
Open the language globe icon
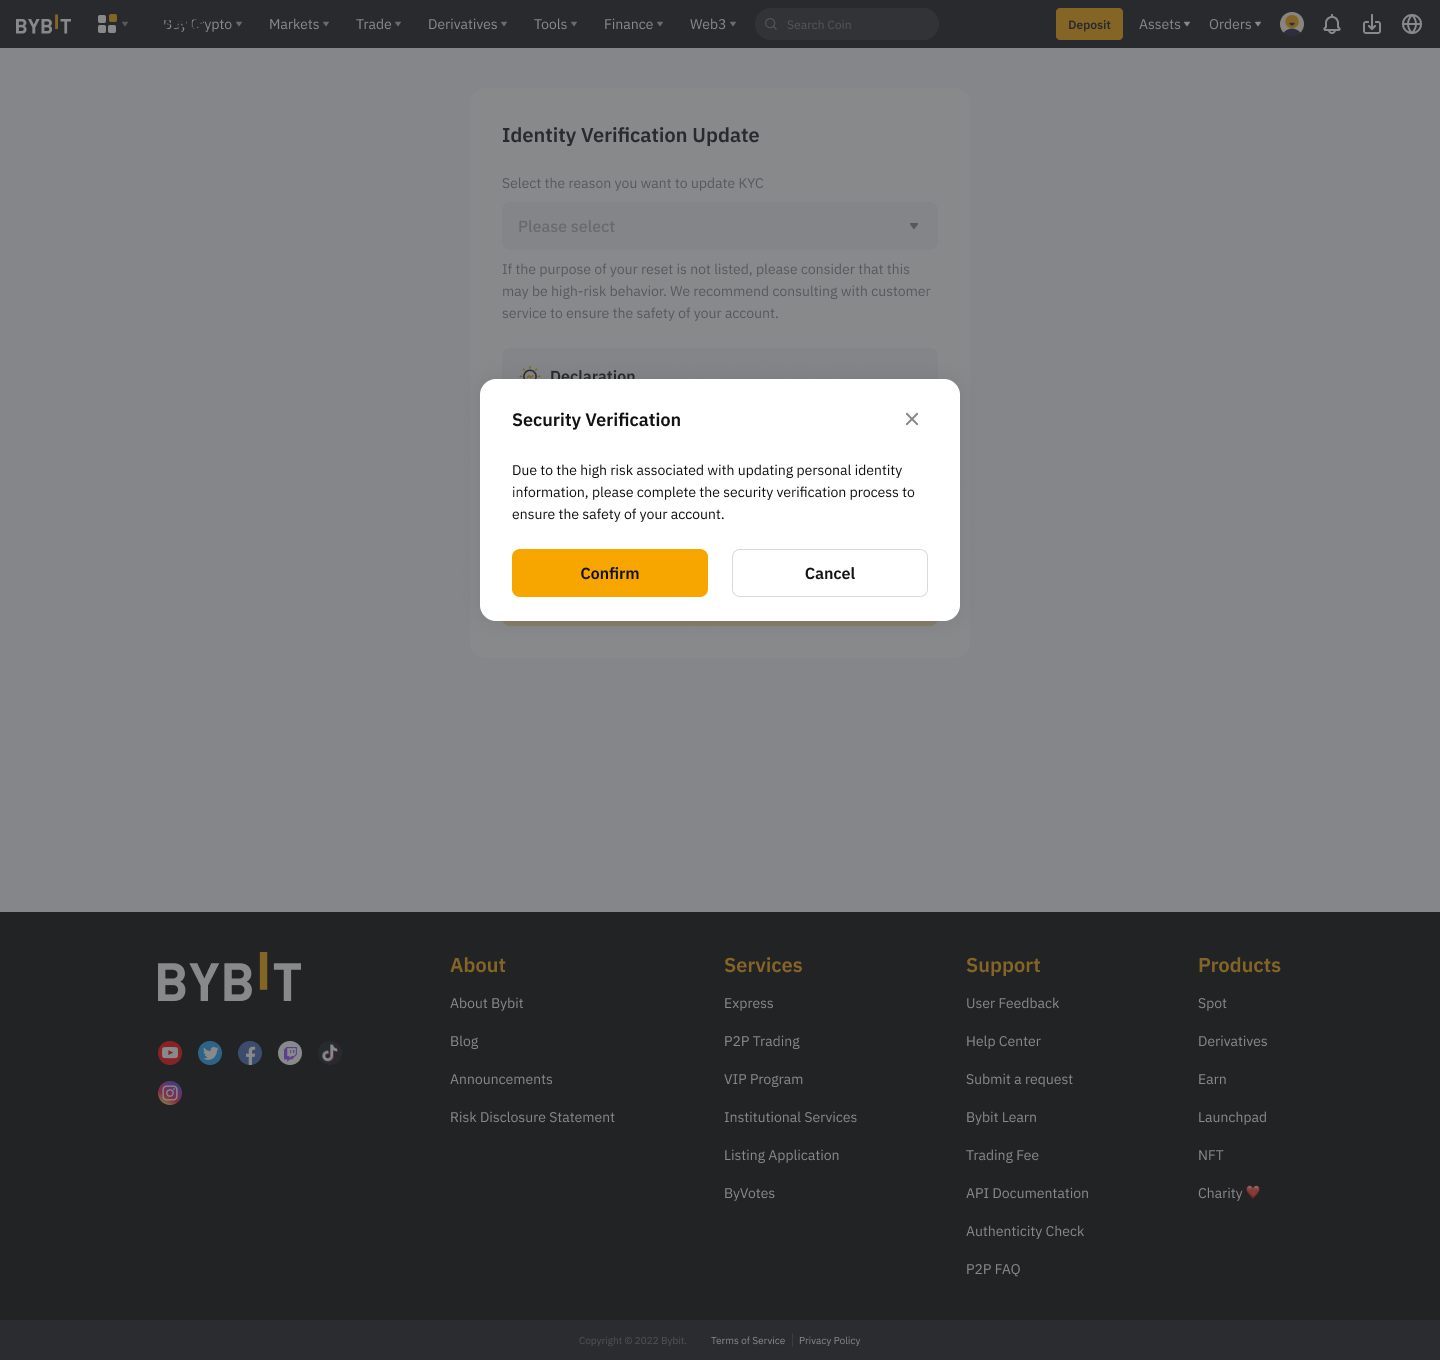1412,24
